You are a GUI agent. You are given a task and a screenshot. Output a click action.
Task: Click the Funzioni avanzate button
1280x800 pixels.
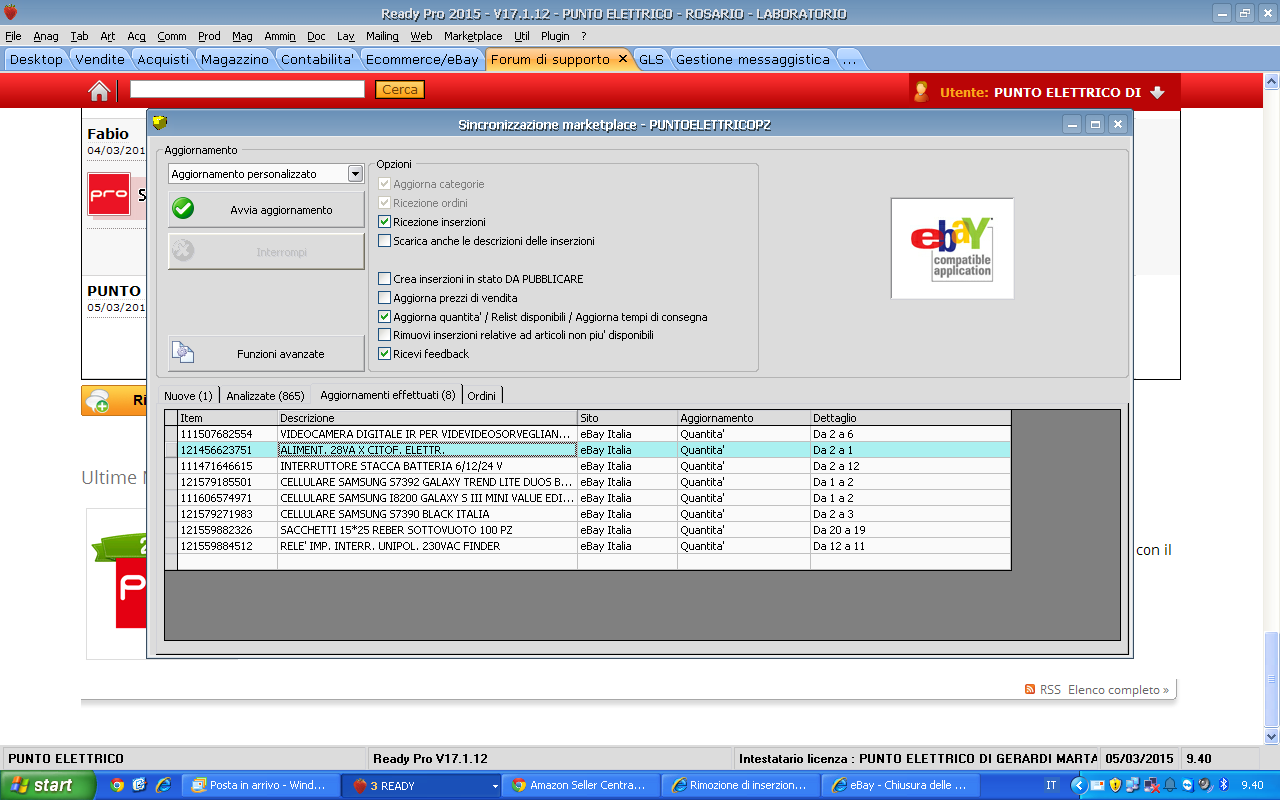pyautogui.click(x=266, y=353)
